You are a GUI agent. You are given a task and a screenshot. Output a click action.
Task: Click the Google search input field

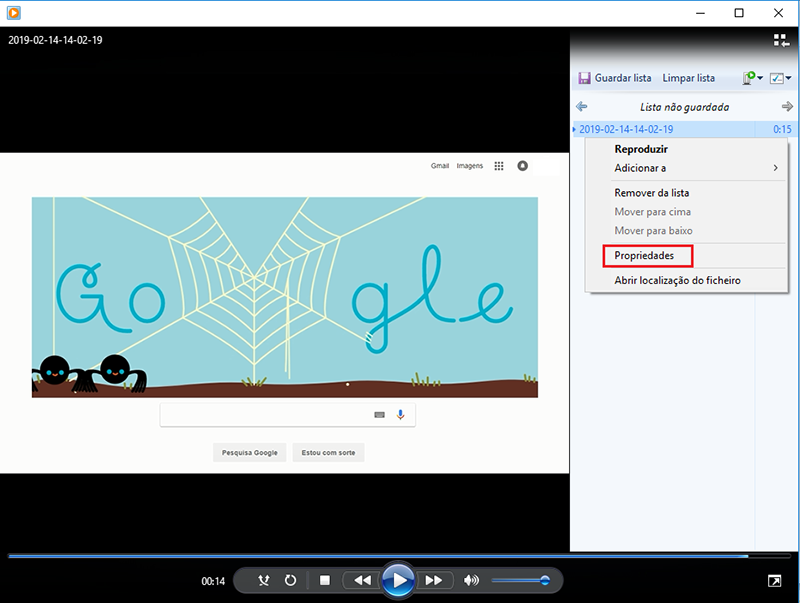click(288, 415)
